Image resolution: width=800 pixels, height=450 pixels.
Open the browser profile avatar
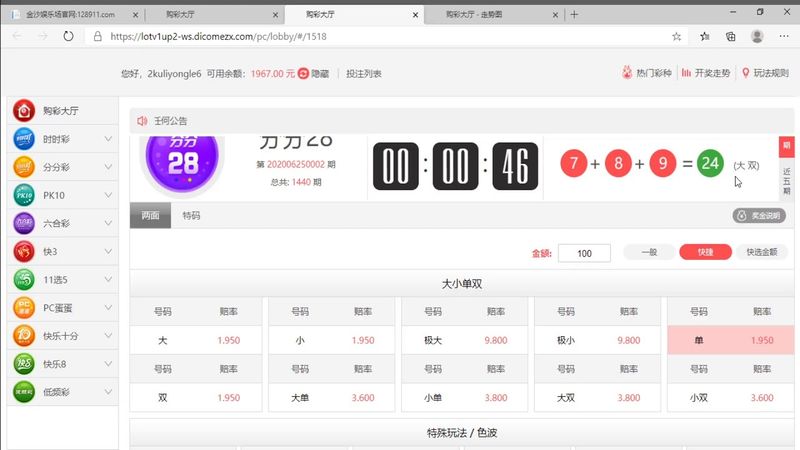pos(757,36)
